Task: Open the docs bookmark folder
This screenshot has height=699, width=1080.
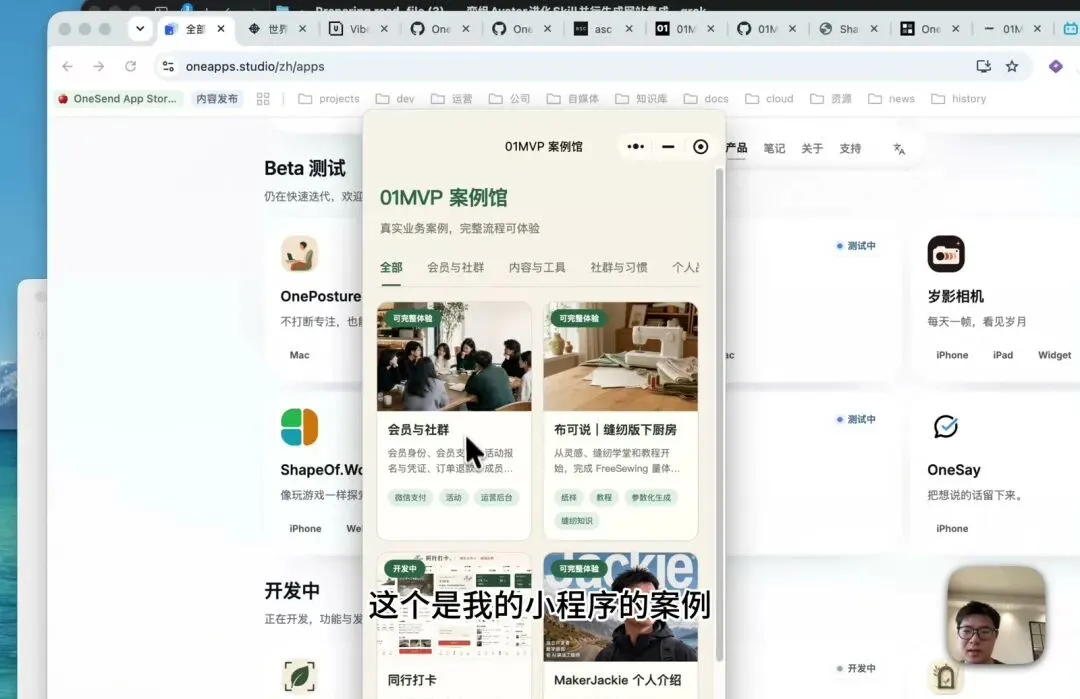Action: coord(706,98)
